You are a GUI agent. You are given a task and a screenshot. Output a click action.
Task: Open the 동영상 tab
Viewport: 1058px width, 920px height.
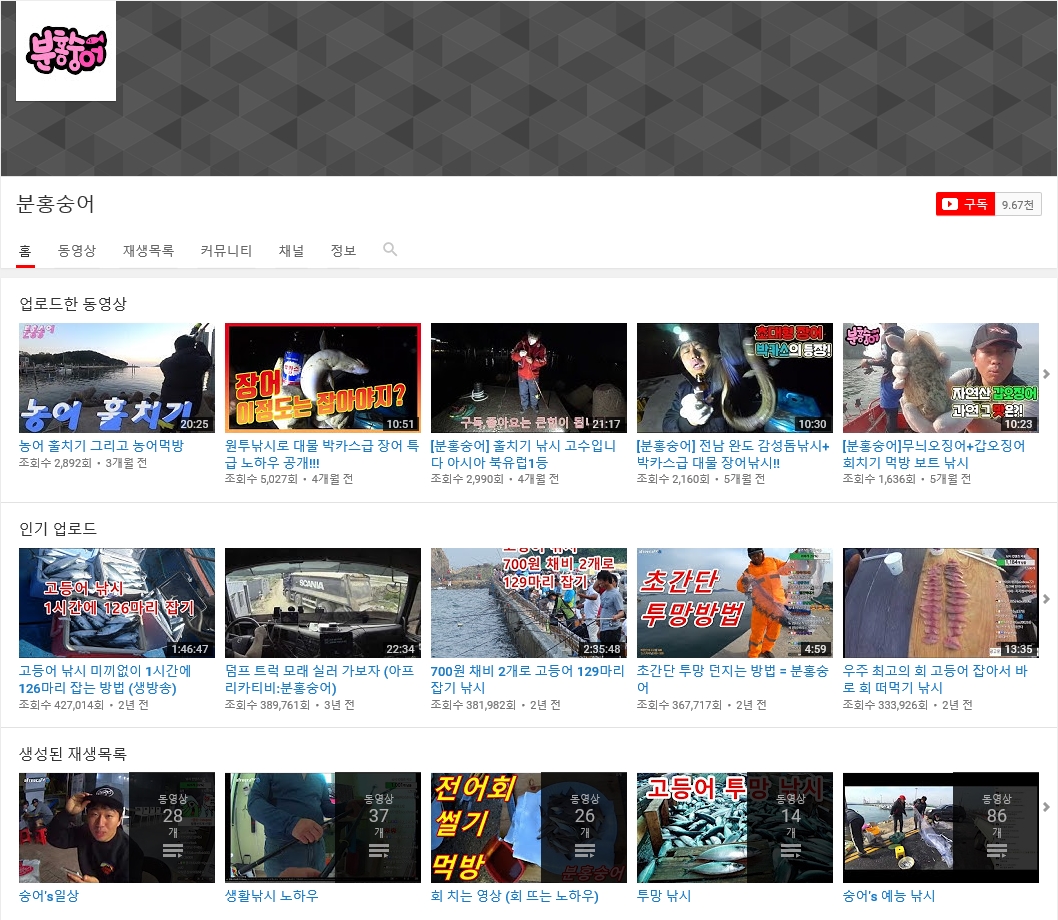pos(77,251)
